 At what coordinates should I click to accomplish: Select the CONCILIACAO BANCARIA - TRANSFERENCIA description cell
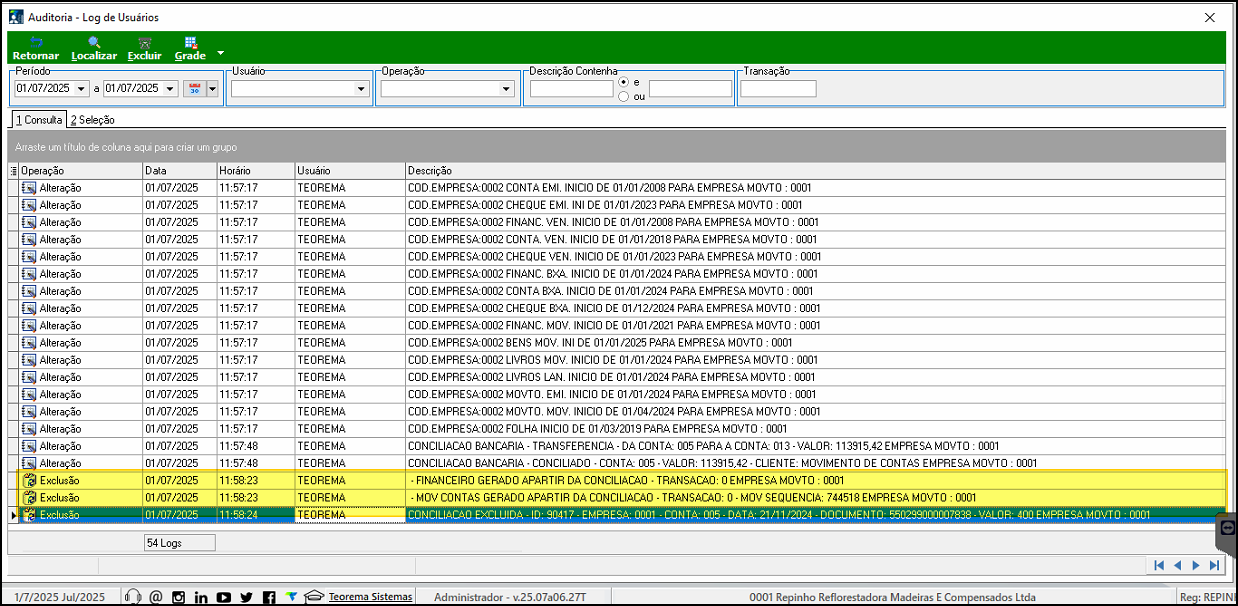point(815,446)
